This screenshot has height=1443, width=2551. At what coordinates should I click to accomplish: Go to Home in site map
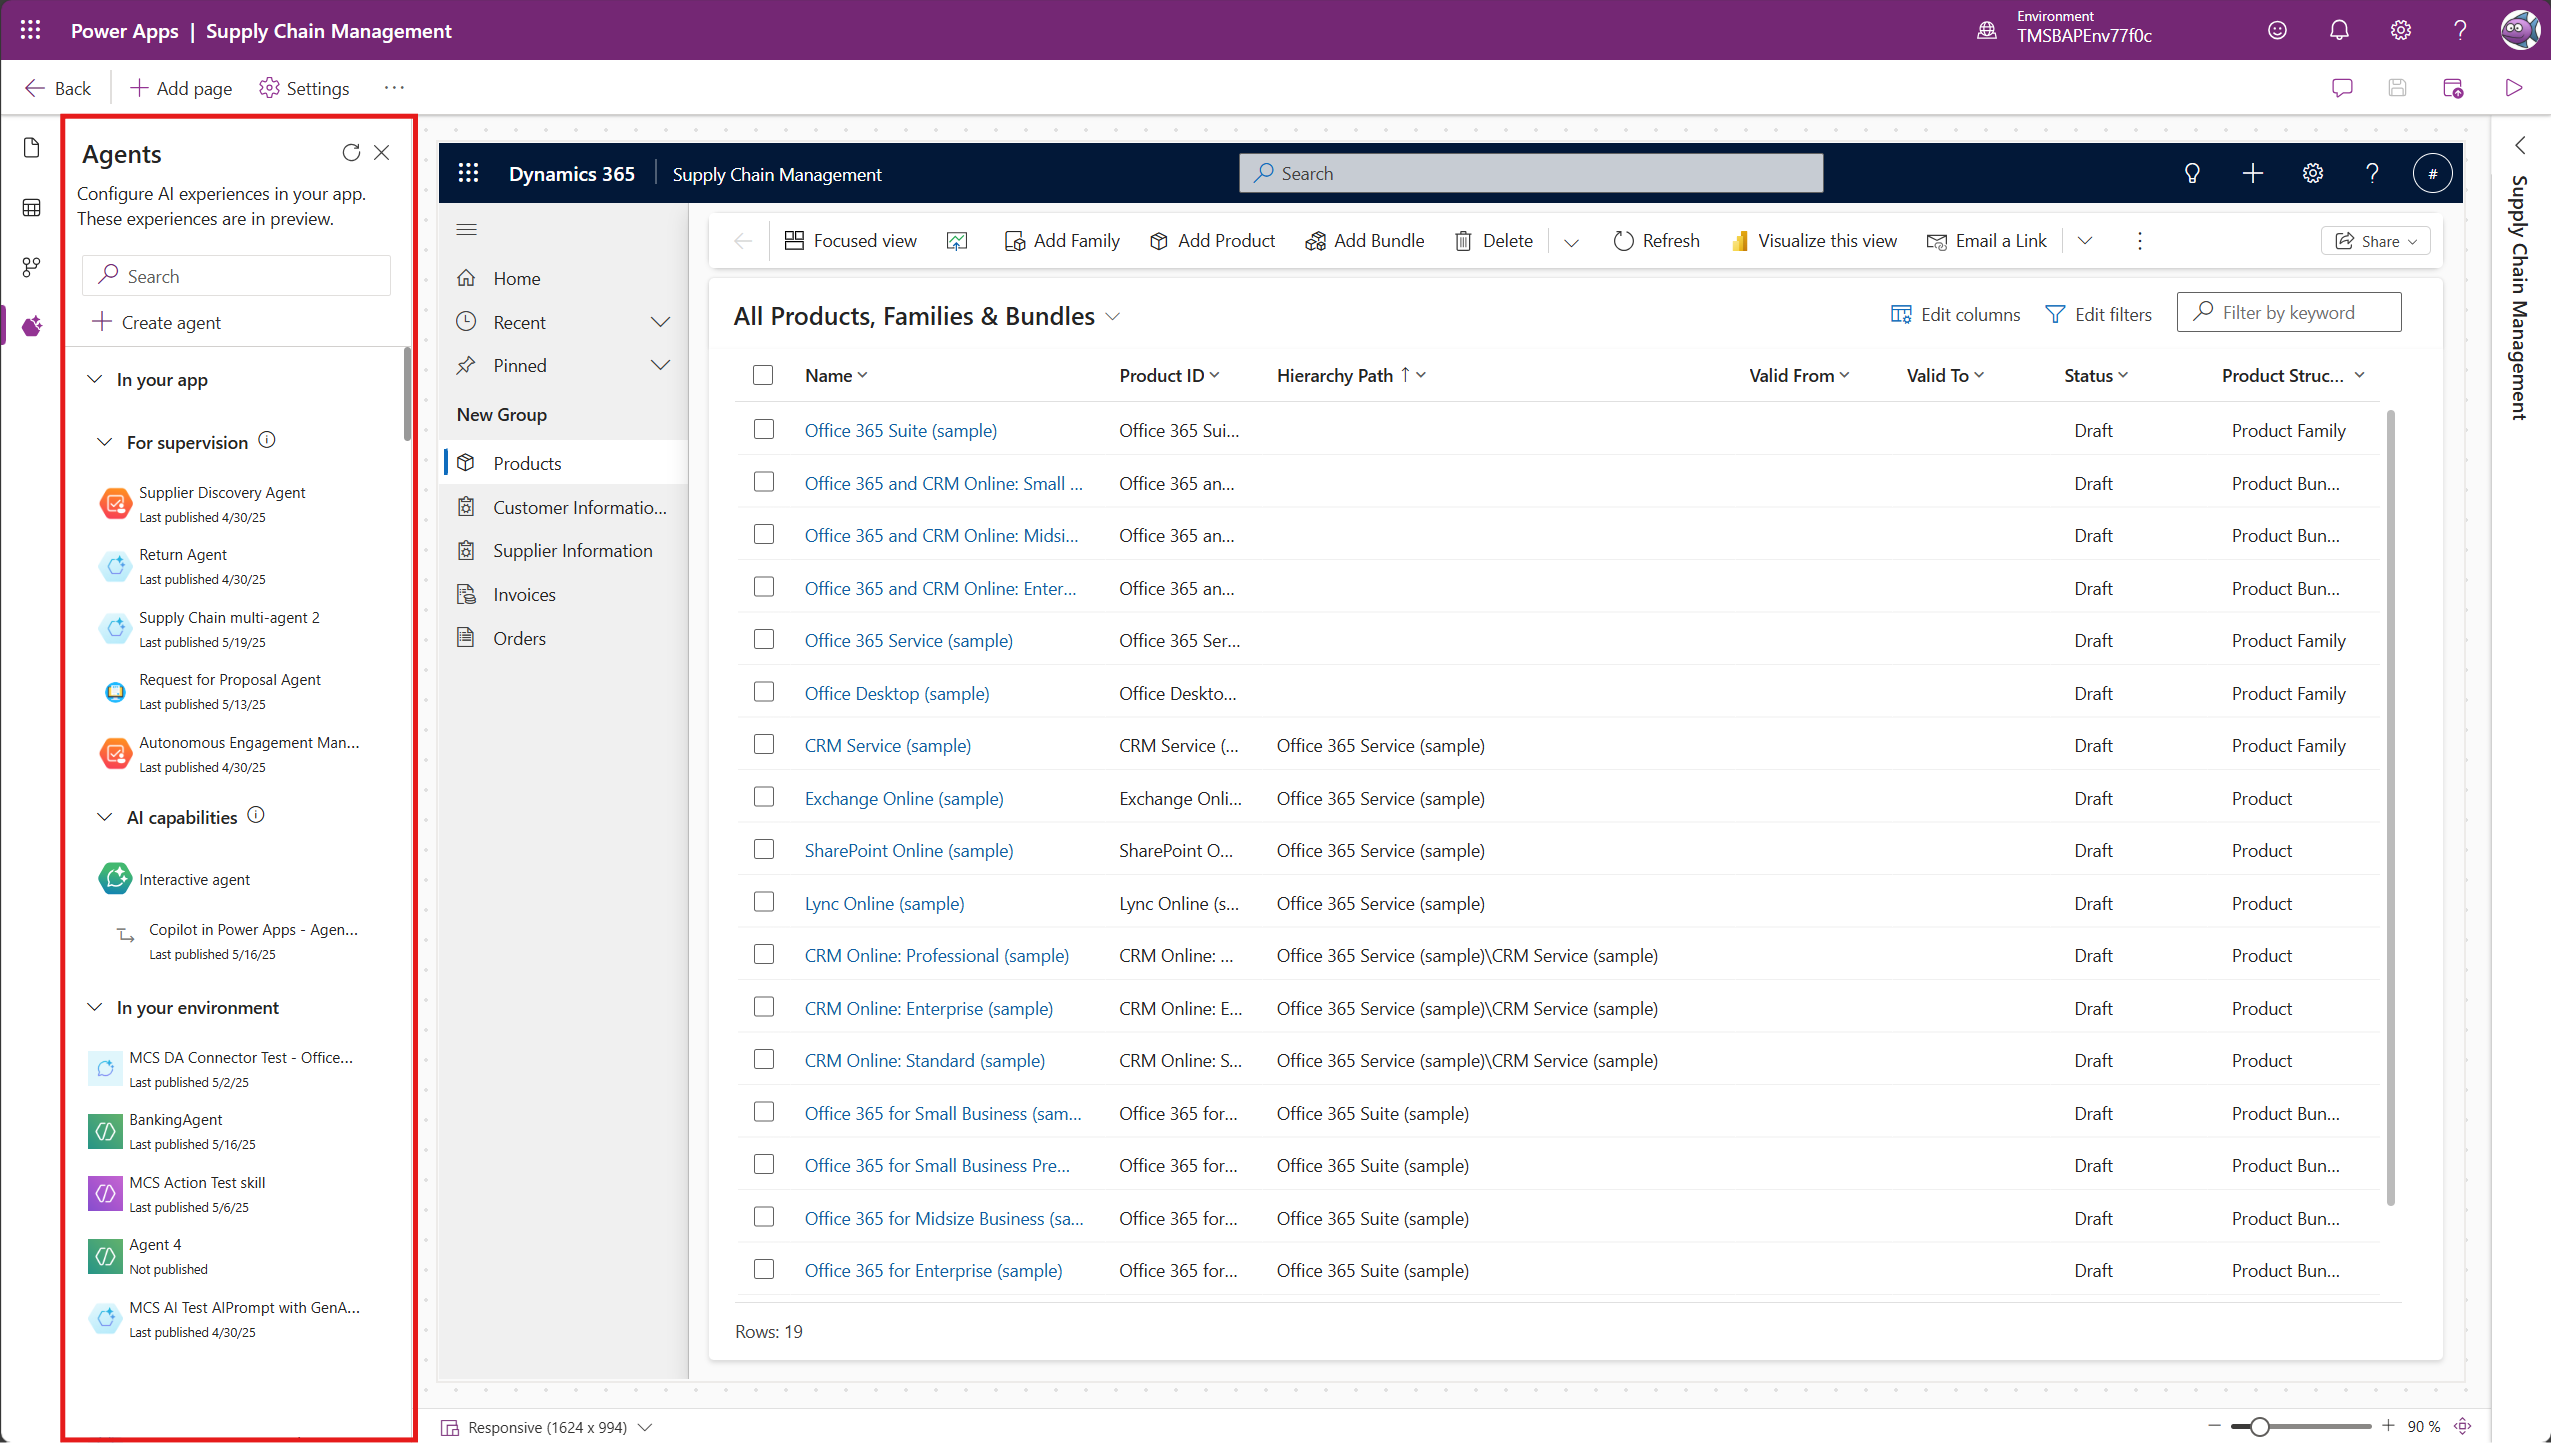[x=564, y=278]
